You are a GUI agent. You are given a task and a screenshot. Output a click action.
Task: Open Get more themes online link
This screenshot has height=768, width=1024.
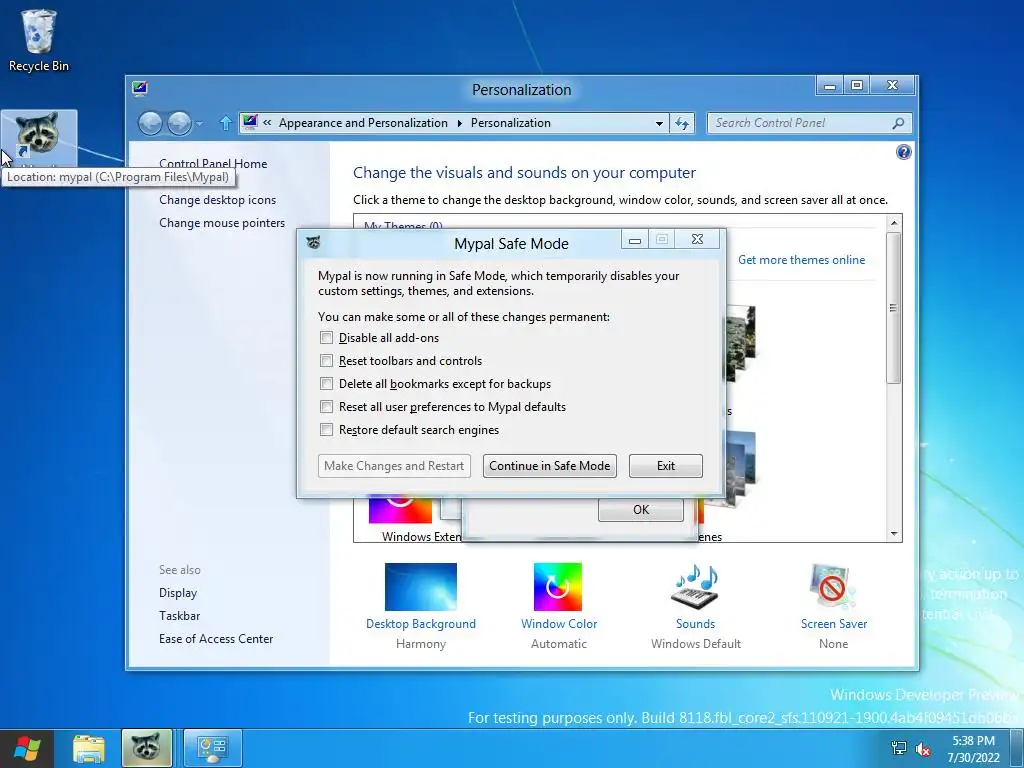[801, 260]
